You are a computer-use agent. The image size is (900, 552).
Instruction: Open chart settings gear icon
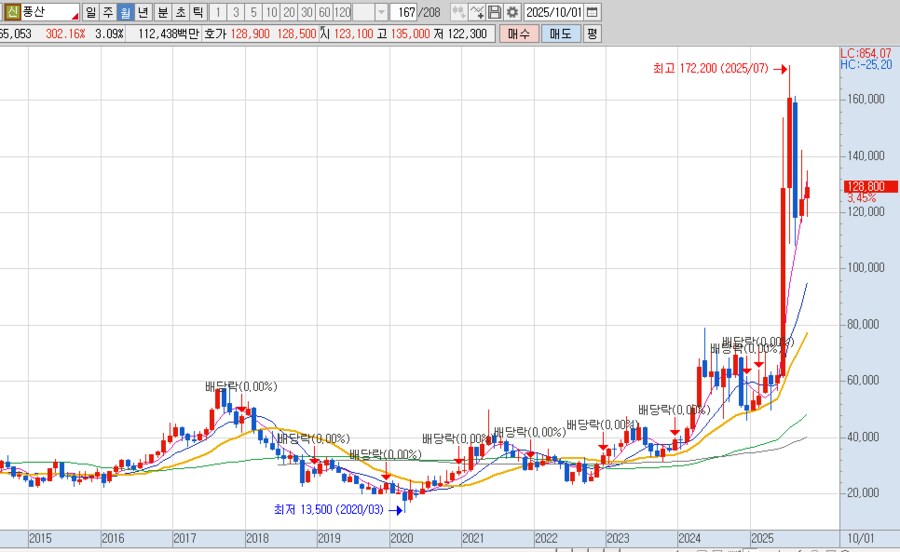tap(512, 13)
